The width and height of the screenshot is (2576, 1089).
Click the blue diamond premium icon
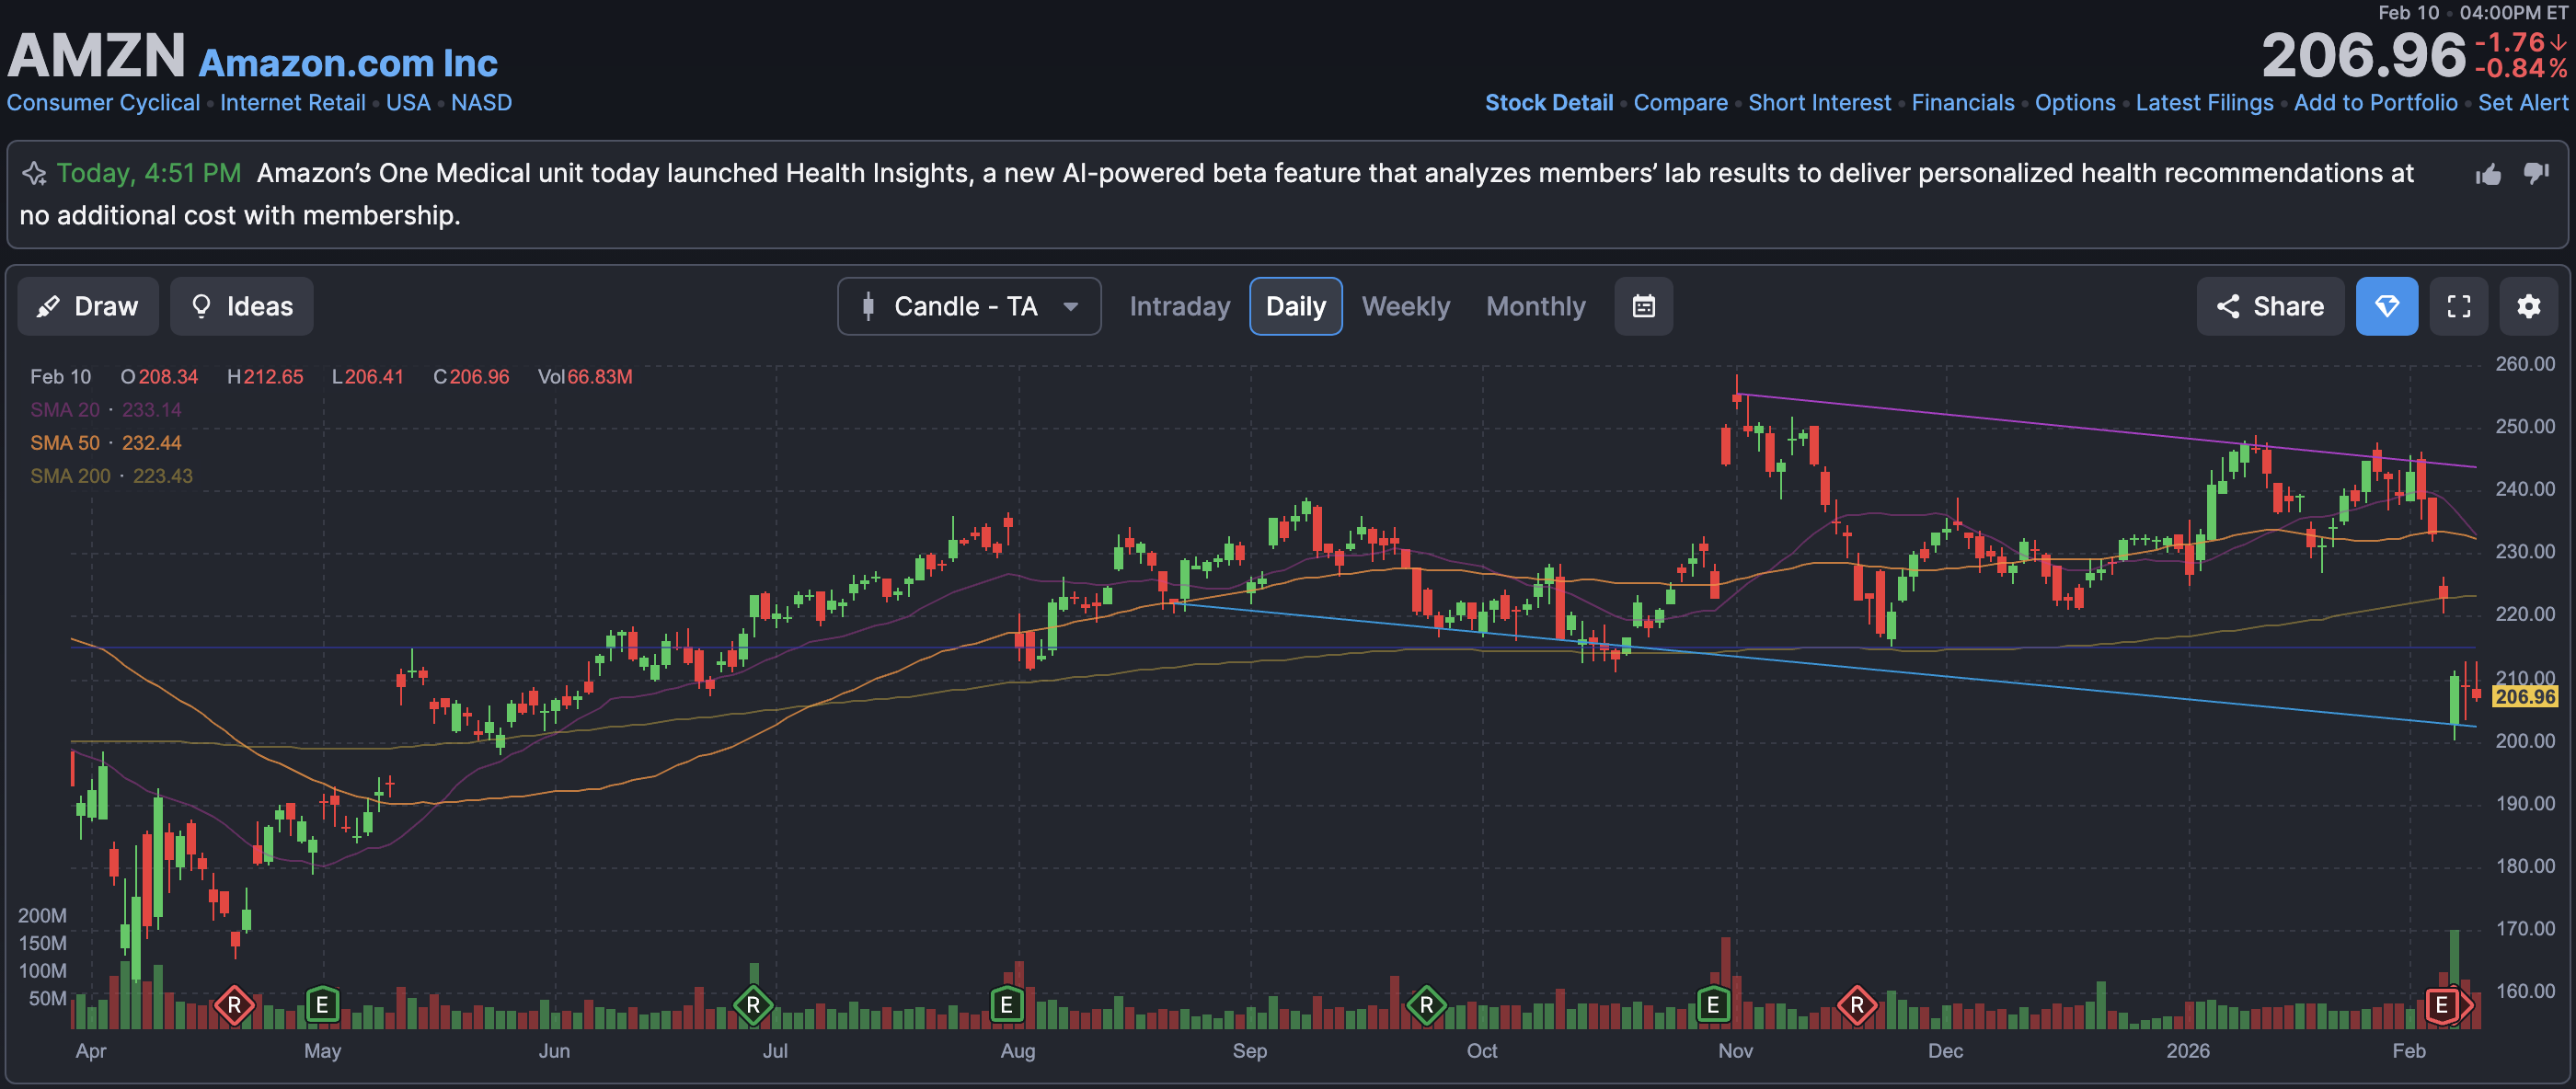click(x=2386, y=306)
